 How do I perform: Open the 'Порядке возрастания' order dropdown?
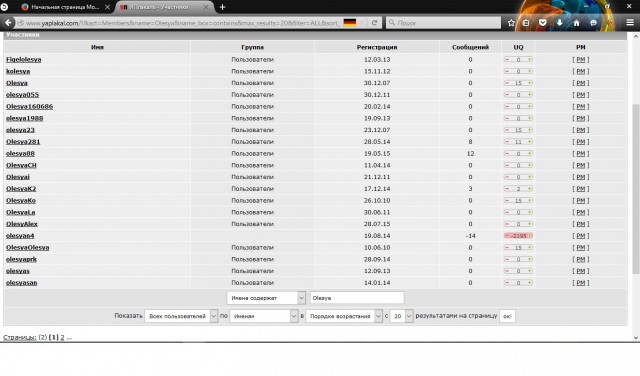pos(344,316)
